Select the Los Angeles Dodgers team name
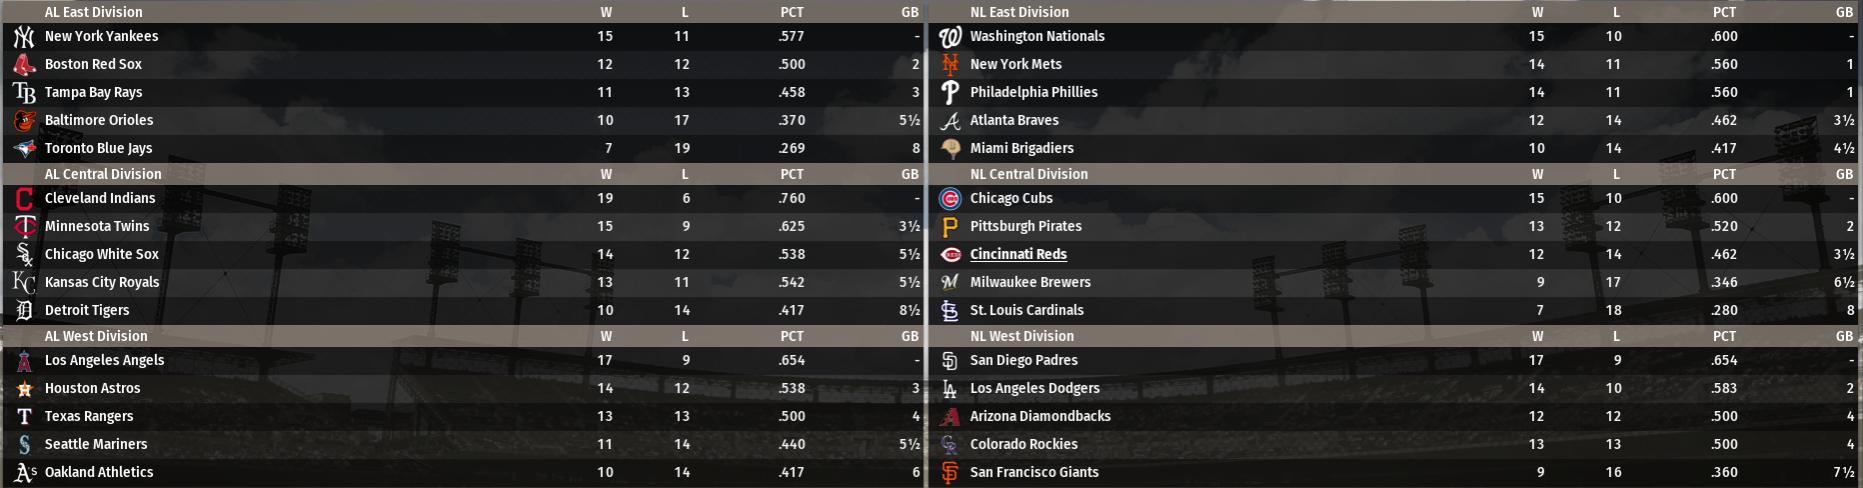 pyautogui.click(x=1034, y=388)
